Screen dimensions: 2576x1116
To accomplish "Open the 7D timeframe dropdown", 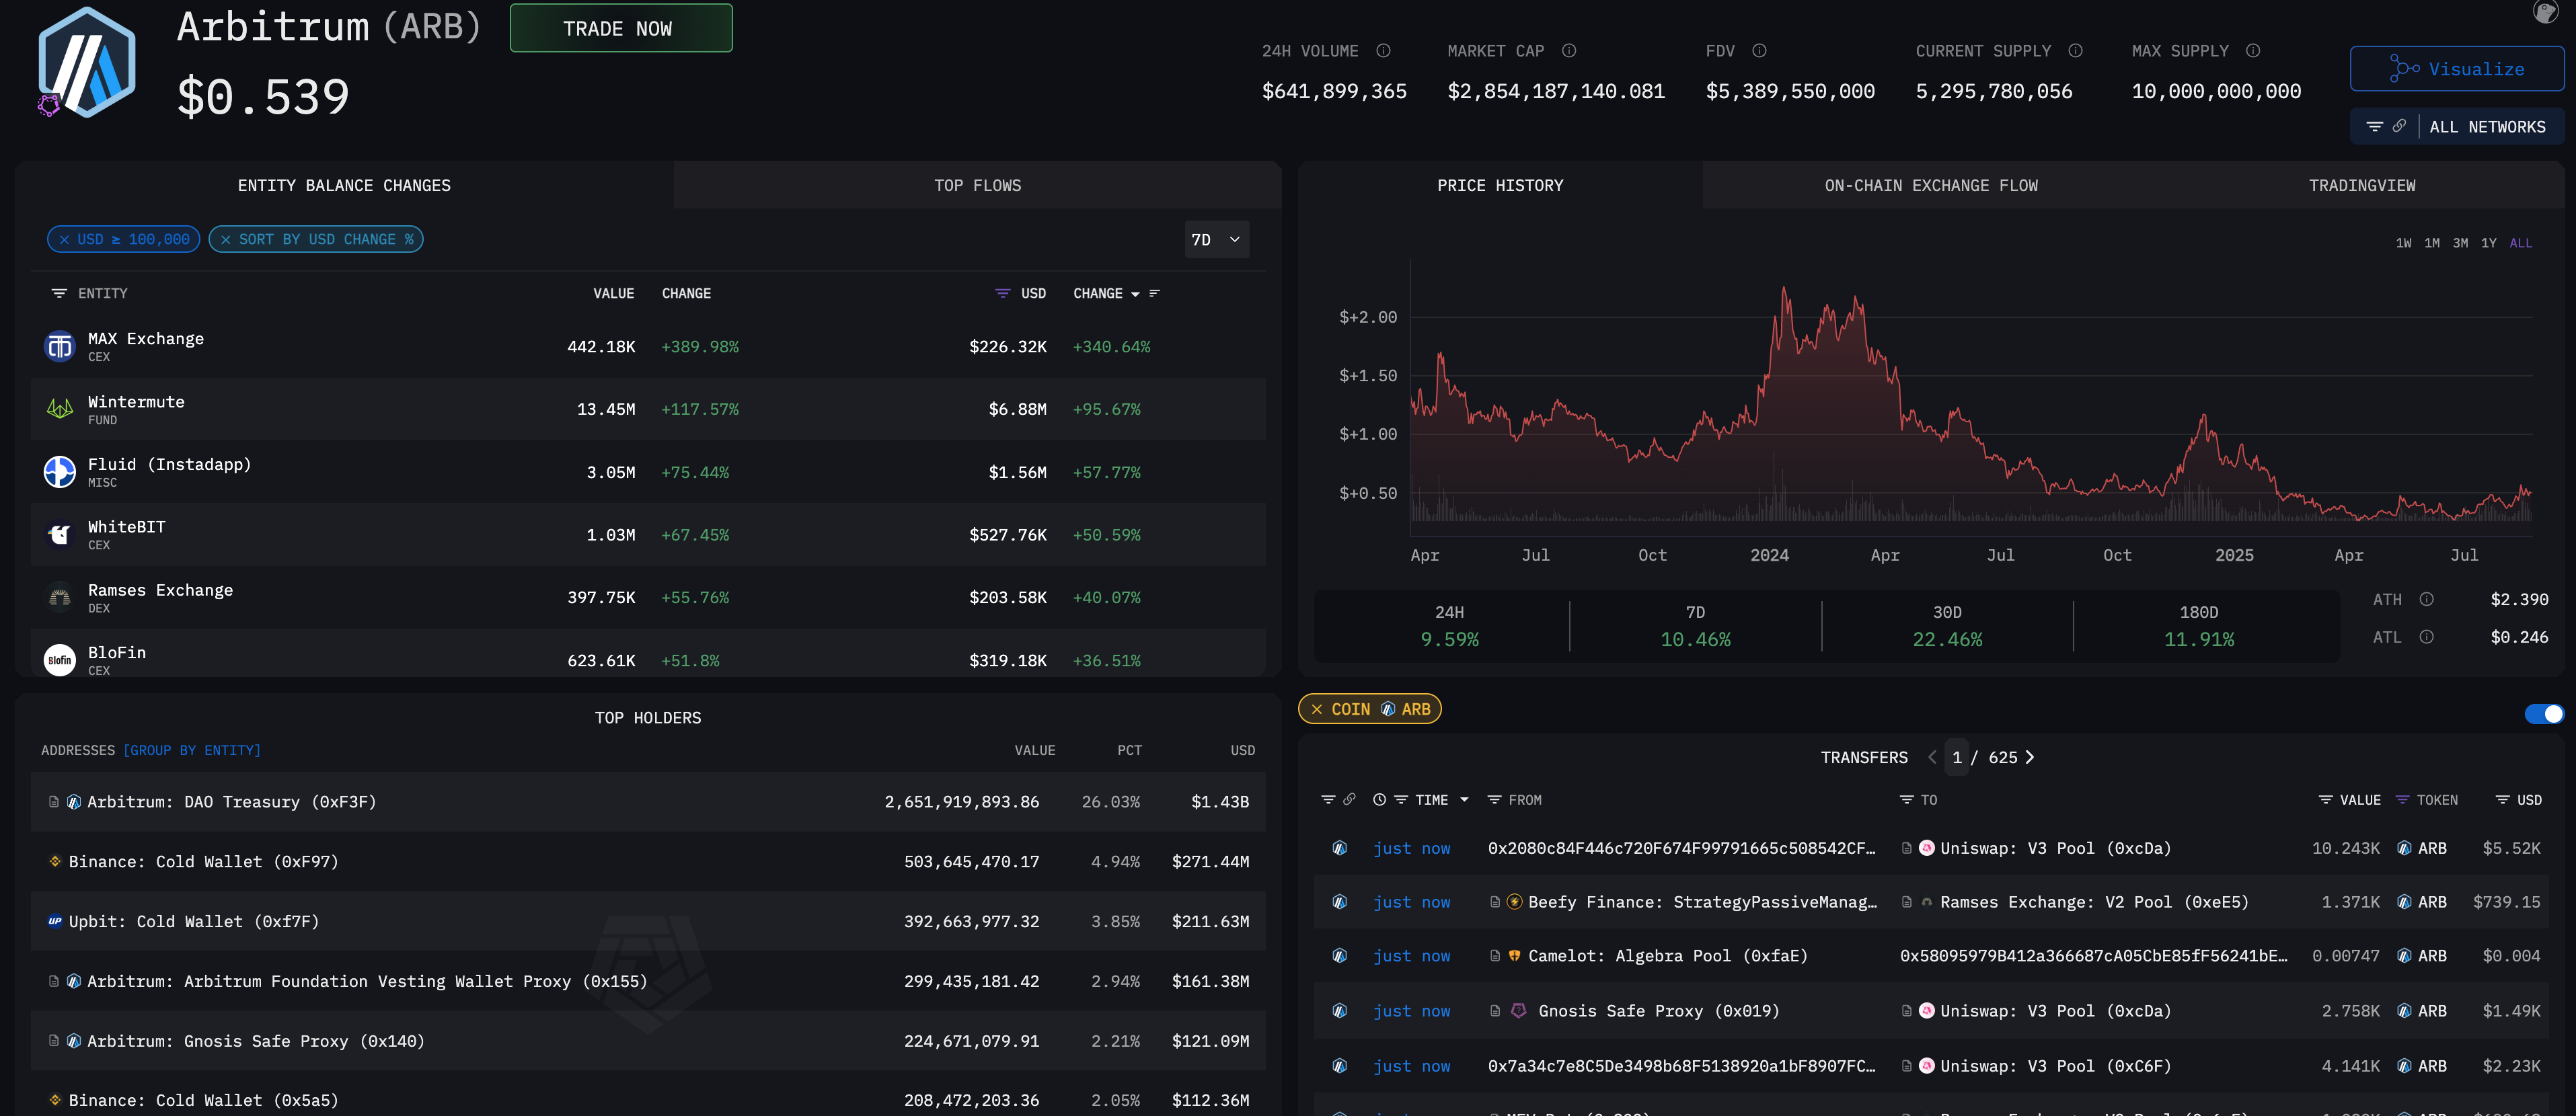I will pyautogui.click(x=1216, y=240).
